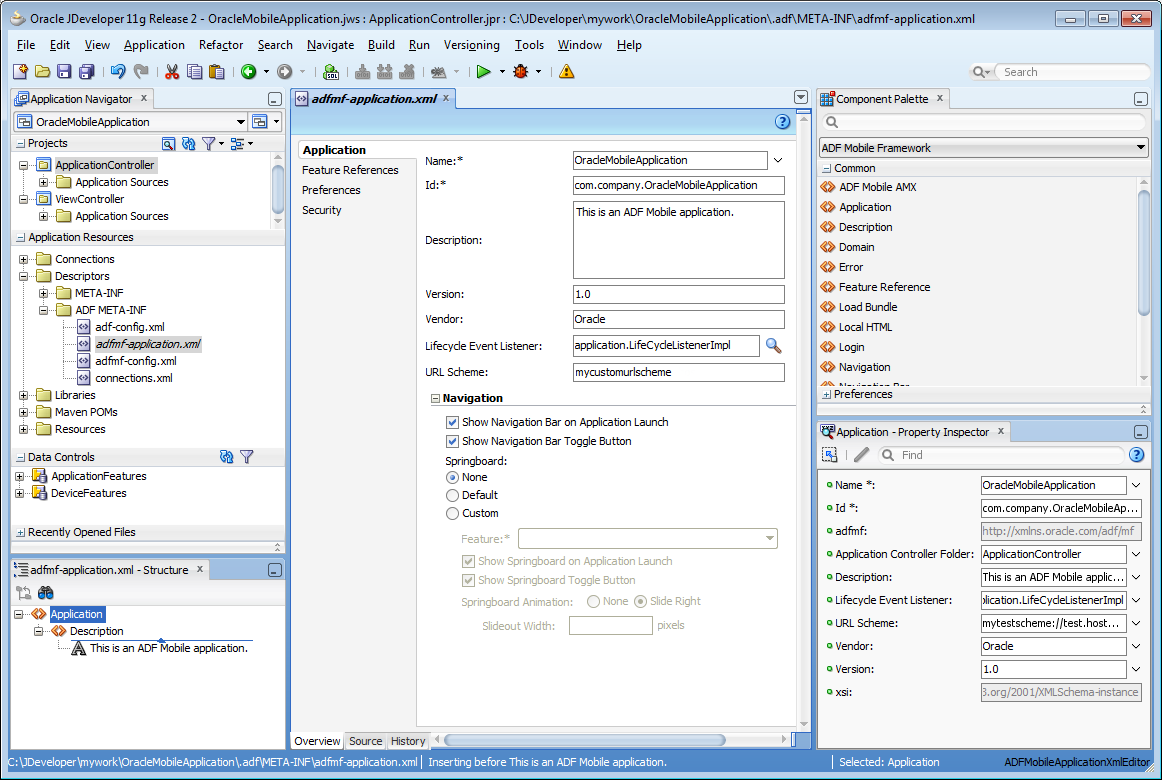Open the Versioning menu
Viewport: 1162px width, 780px height.
(471, 45)
